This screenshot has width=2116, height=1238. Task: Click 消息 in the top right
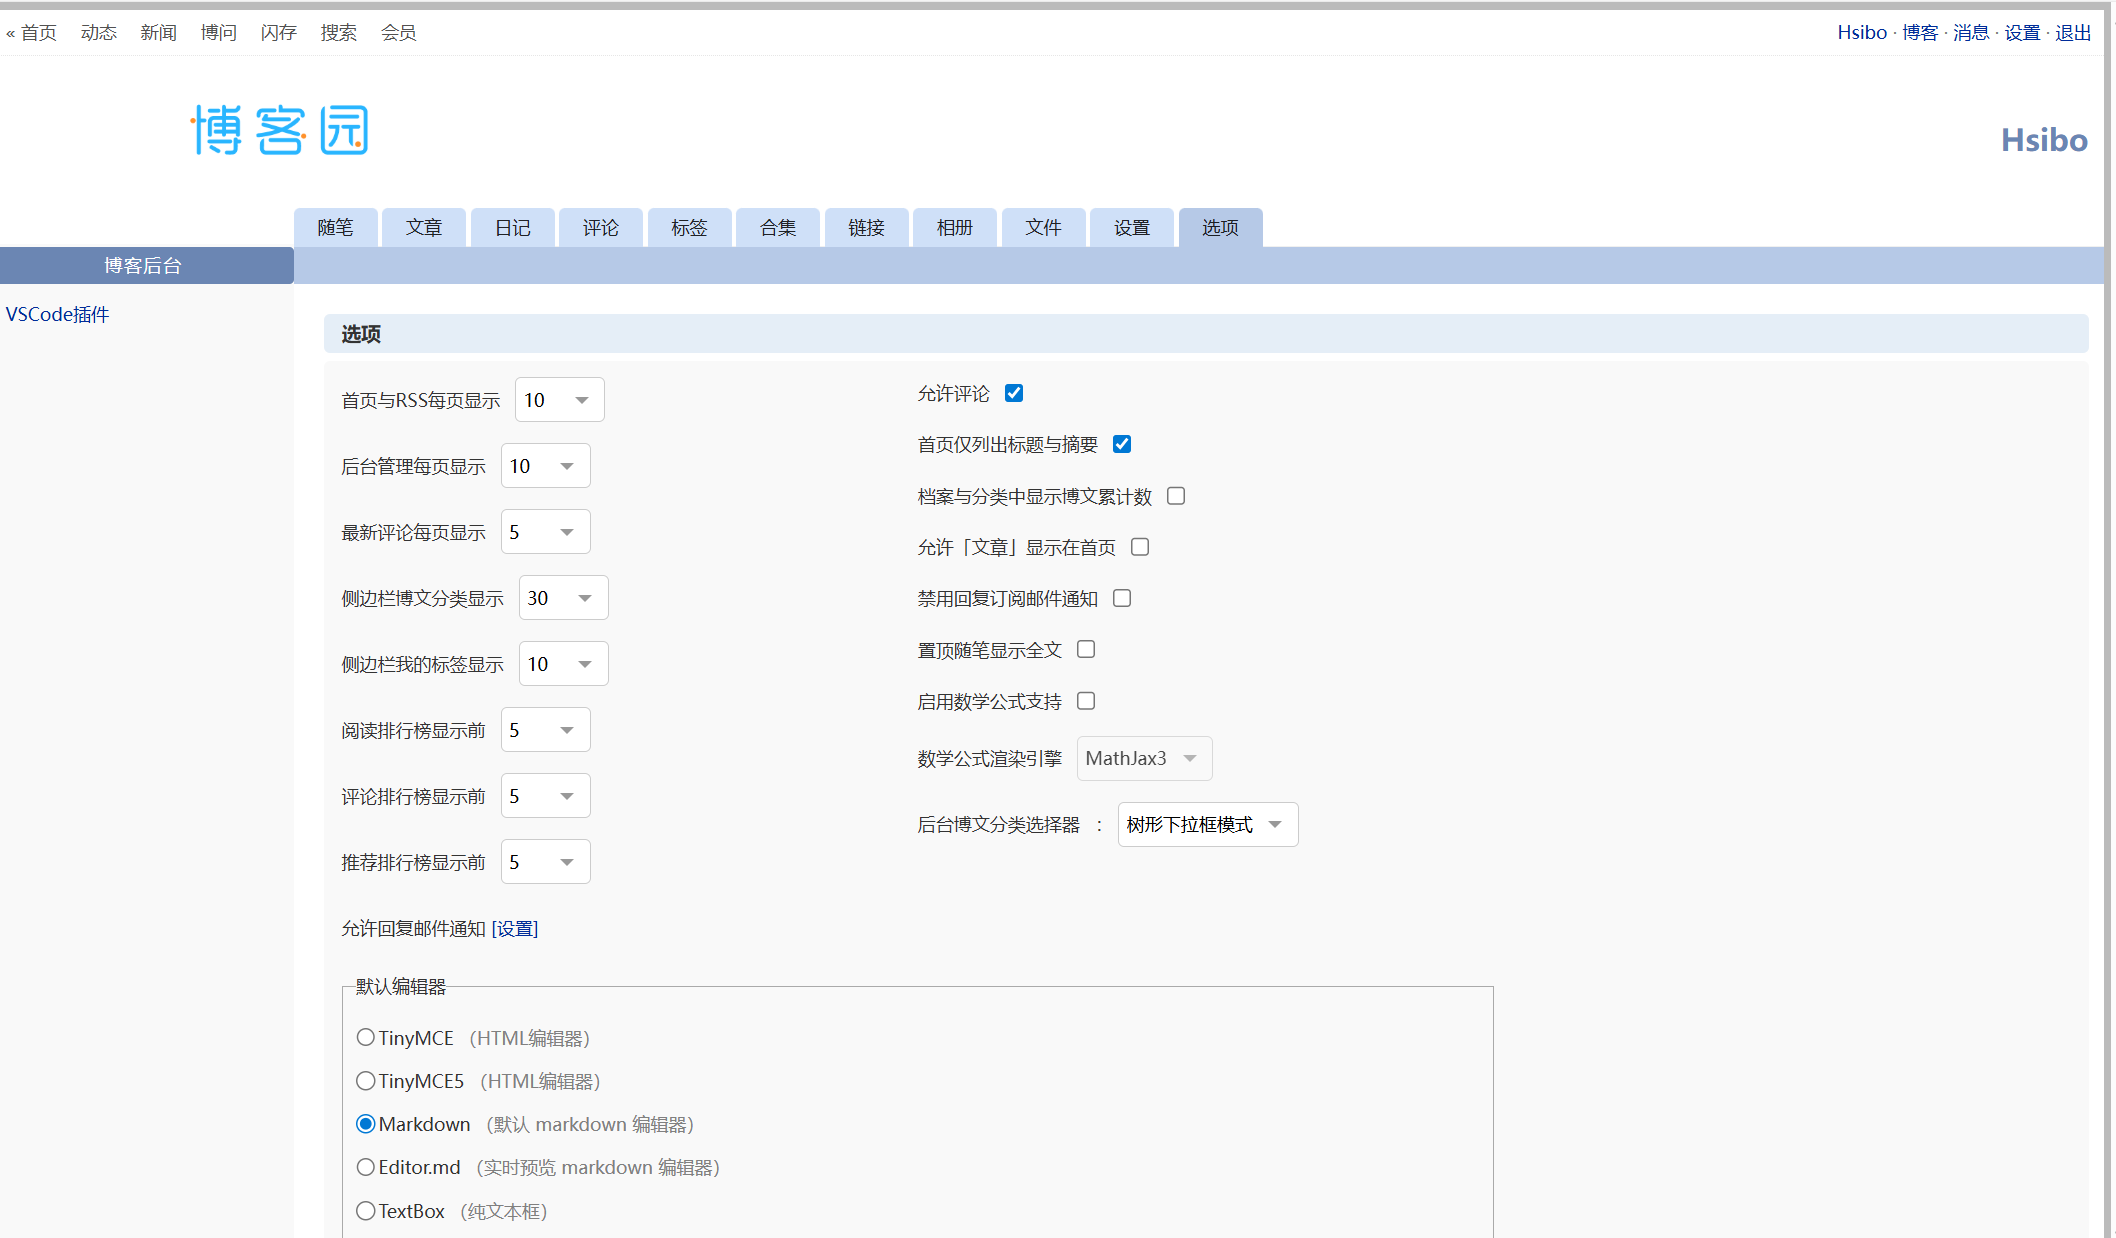click(1971, 32)
